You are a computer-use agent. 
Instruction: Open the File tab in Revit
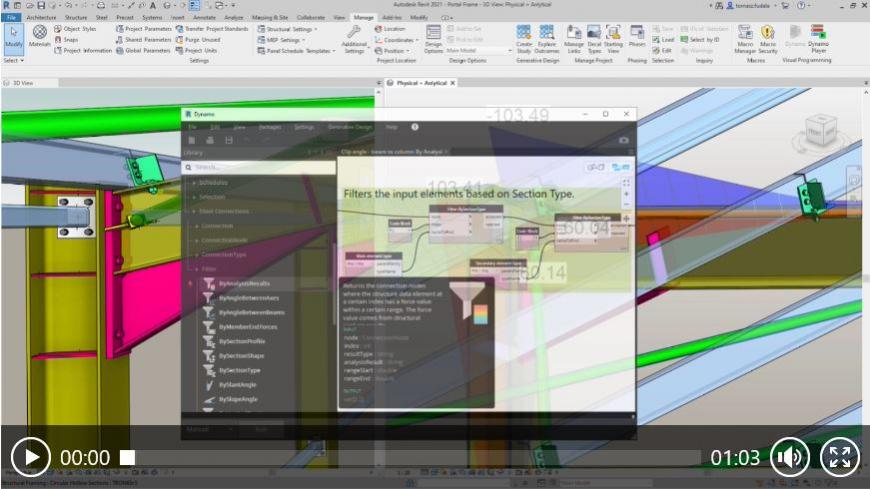[x=11, y=18]
